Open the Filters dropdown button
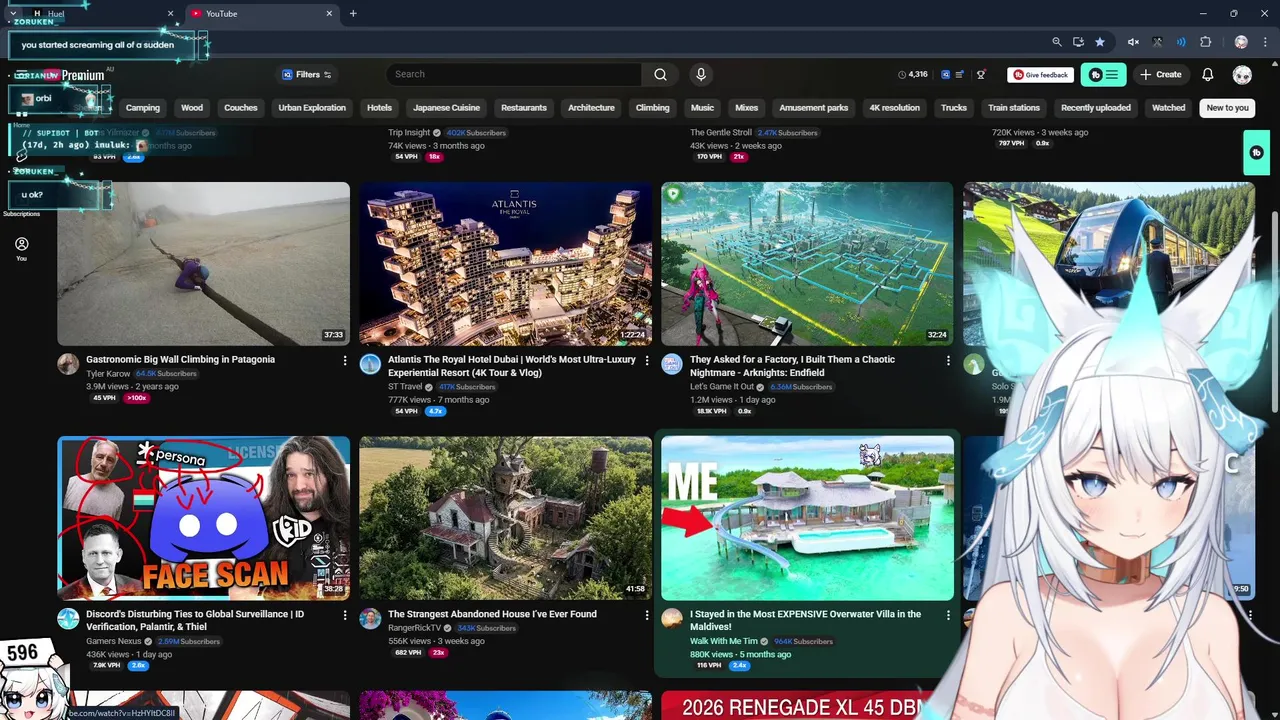 306,74
